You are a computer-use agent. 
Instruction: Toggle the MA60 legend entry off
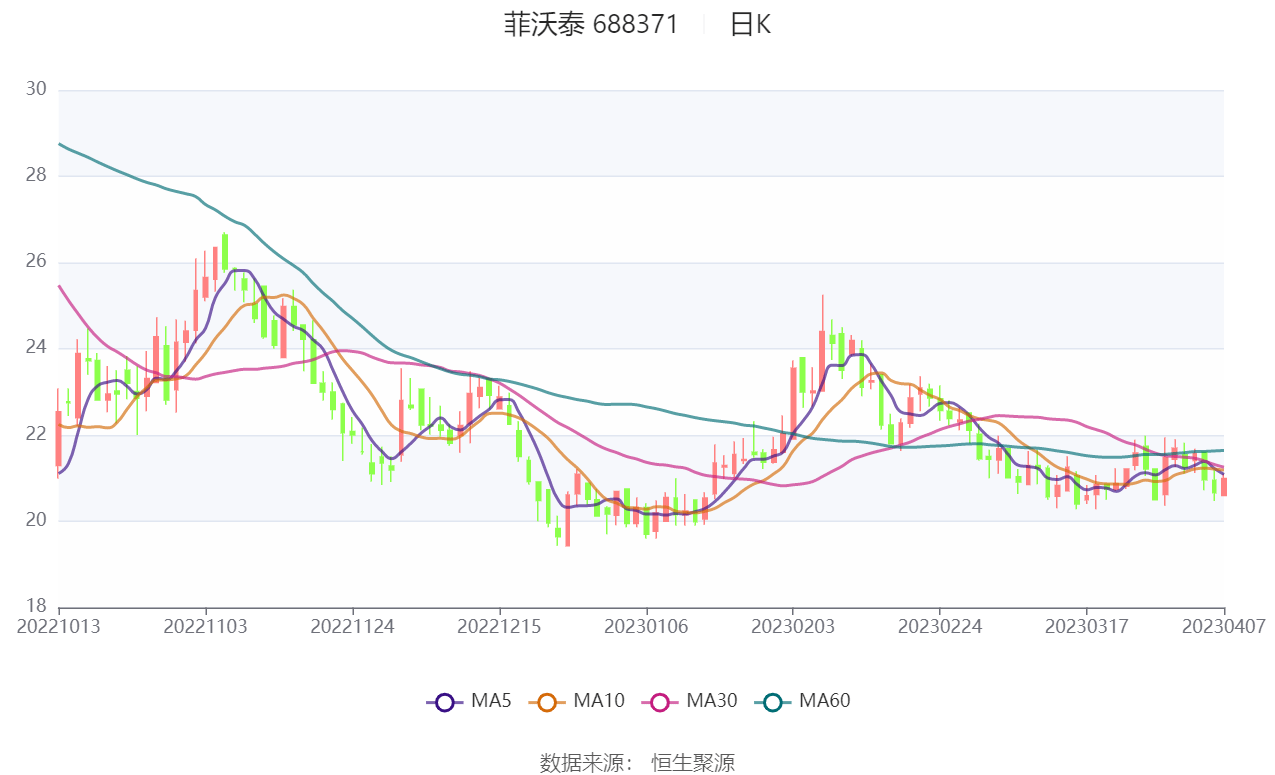pos(826,701)
